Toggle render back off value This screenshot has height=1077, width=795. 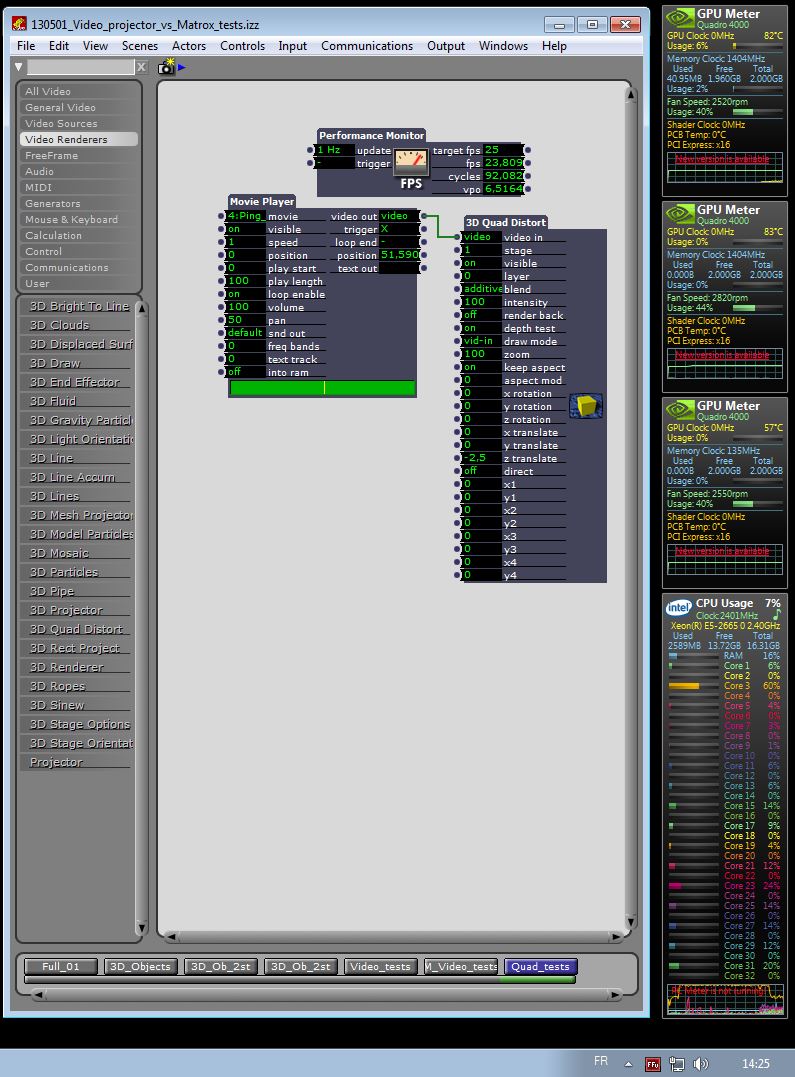482,315
